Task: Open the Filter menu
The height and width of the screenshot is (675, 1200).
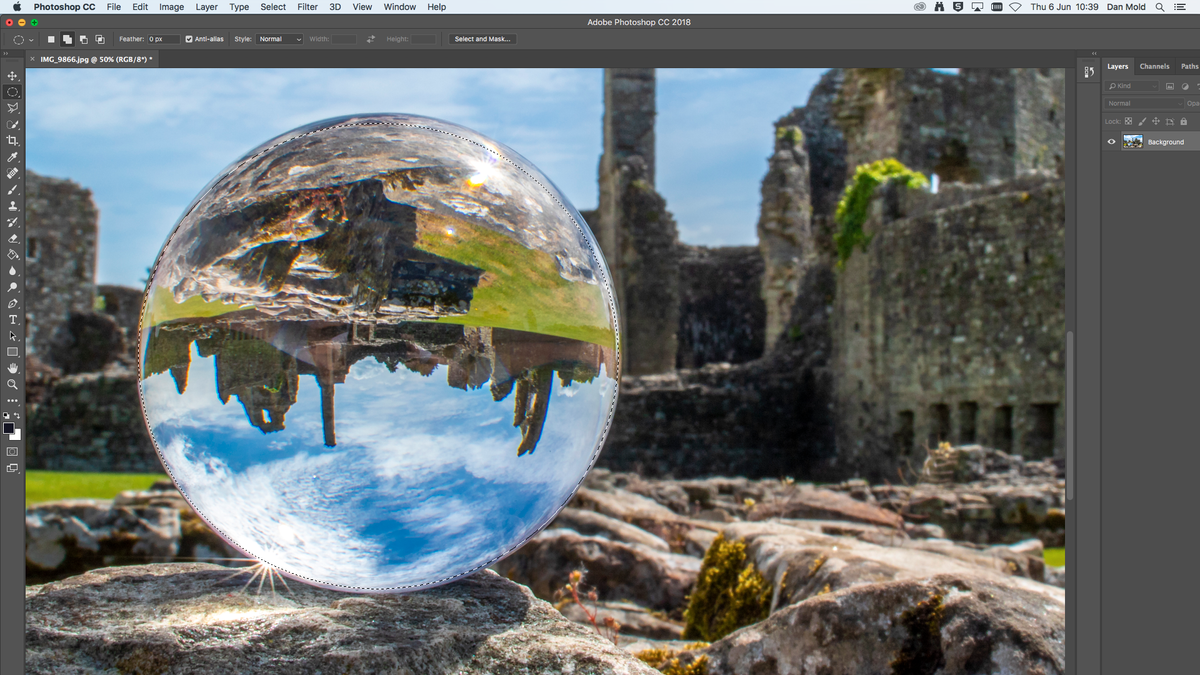Action: 306,7
